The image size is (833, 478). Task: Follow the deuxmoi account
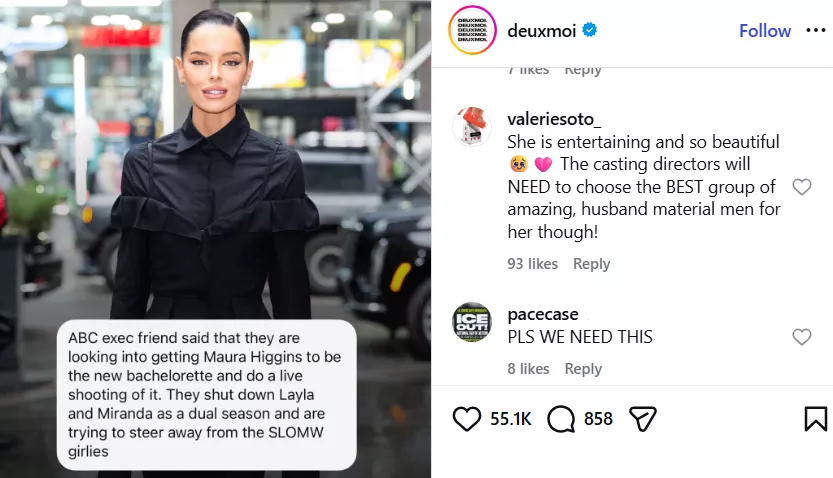coord(765,31)
